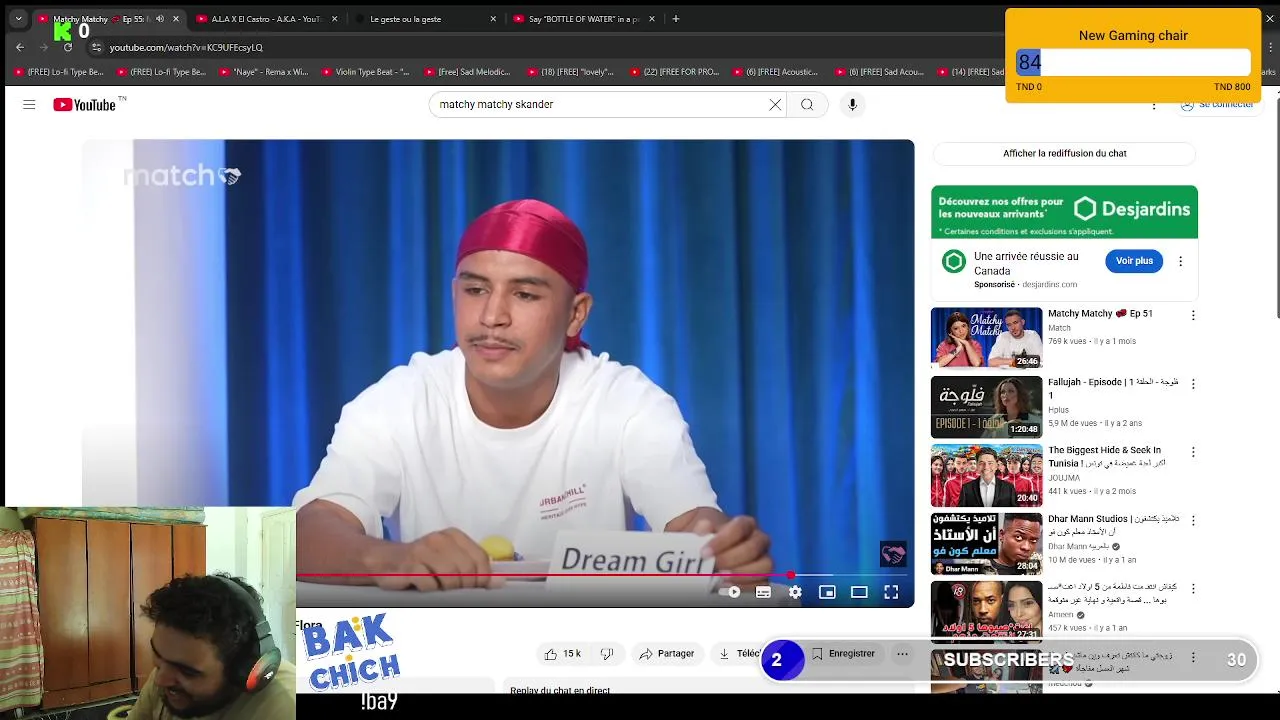Enter fullscreen video mode
This screenshot has width=1280, height=720.
pyautogui.click(x=891, y=592)
